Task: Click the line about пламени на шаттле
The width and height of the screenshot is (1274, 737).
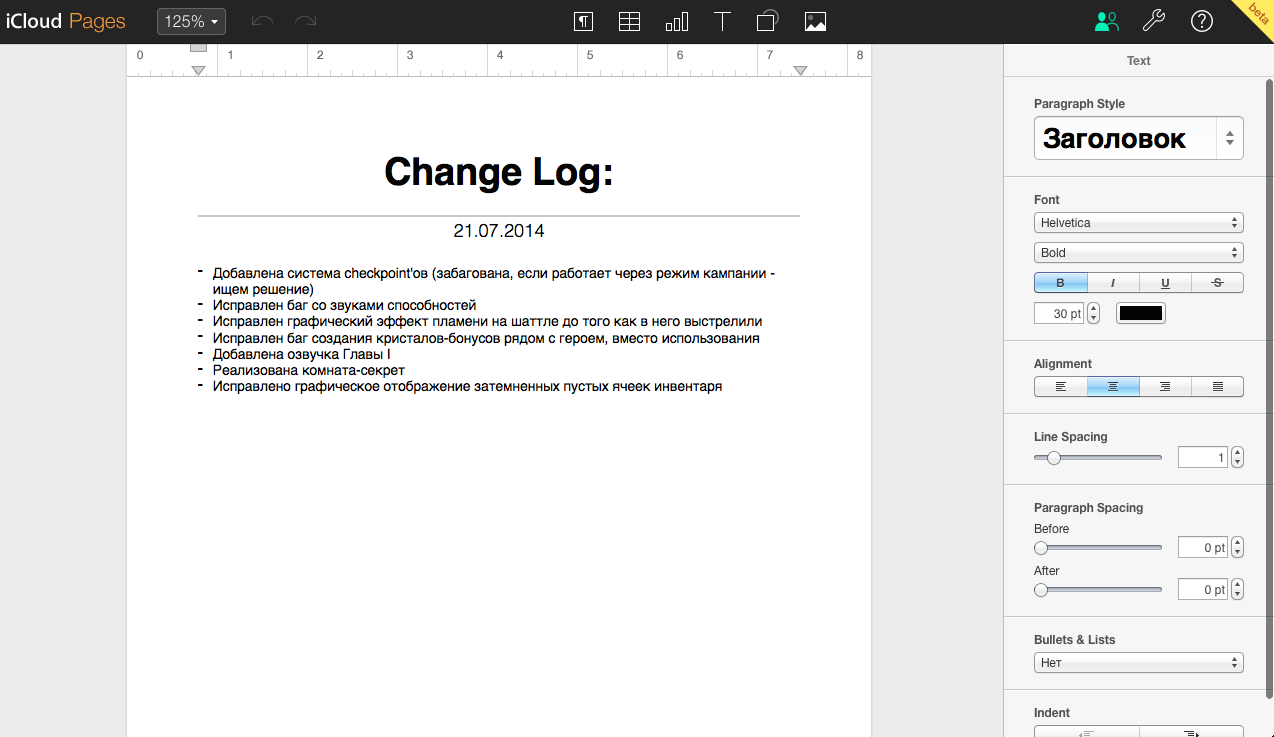Action: click(487, 321)
